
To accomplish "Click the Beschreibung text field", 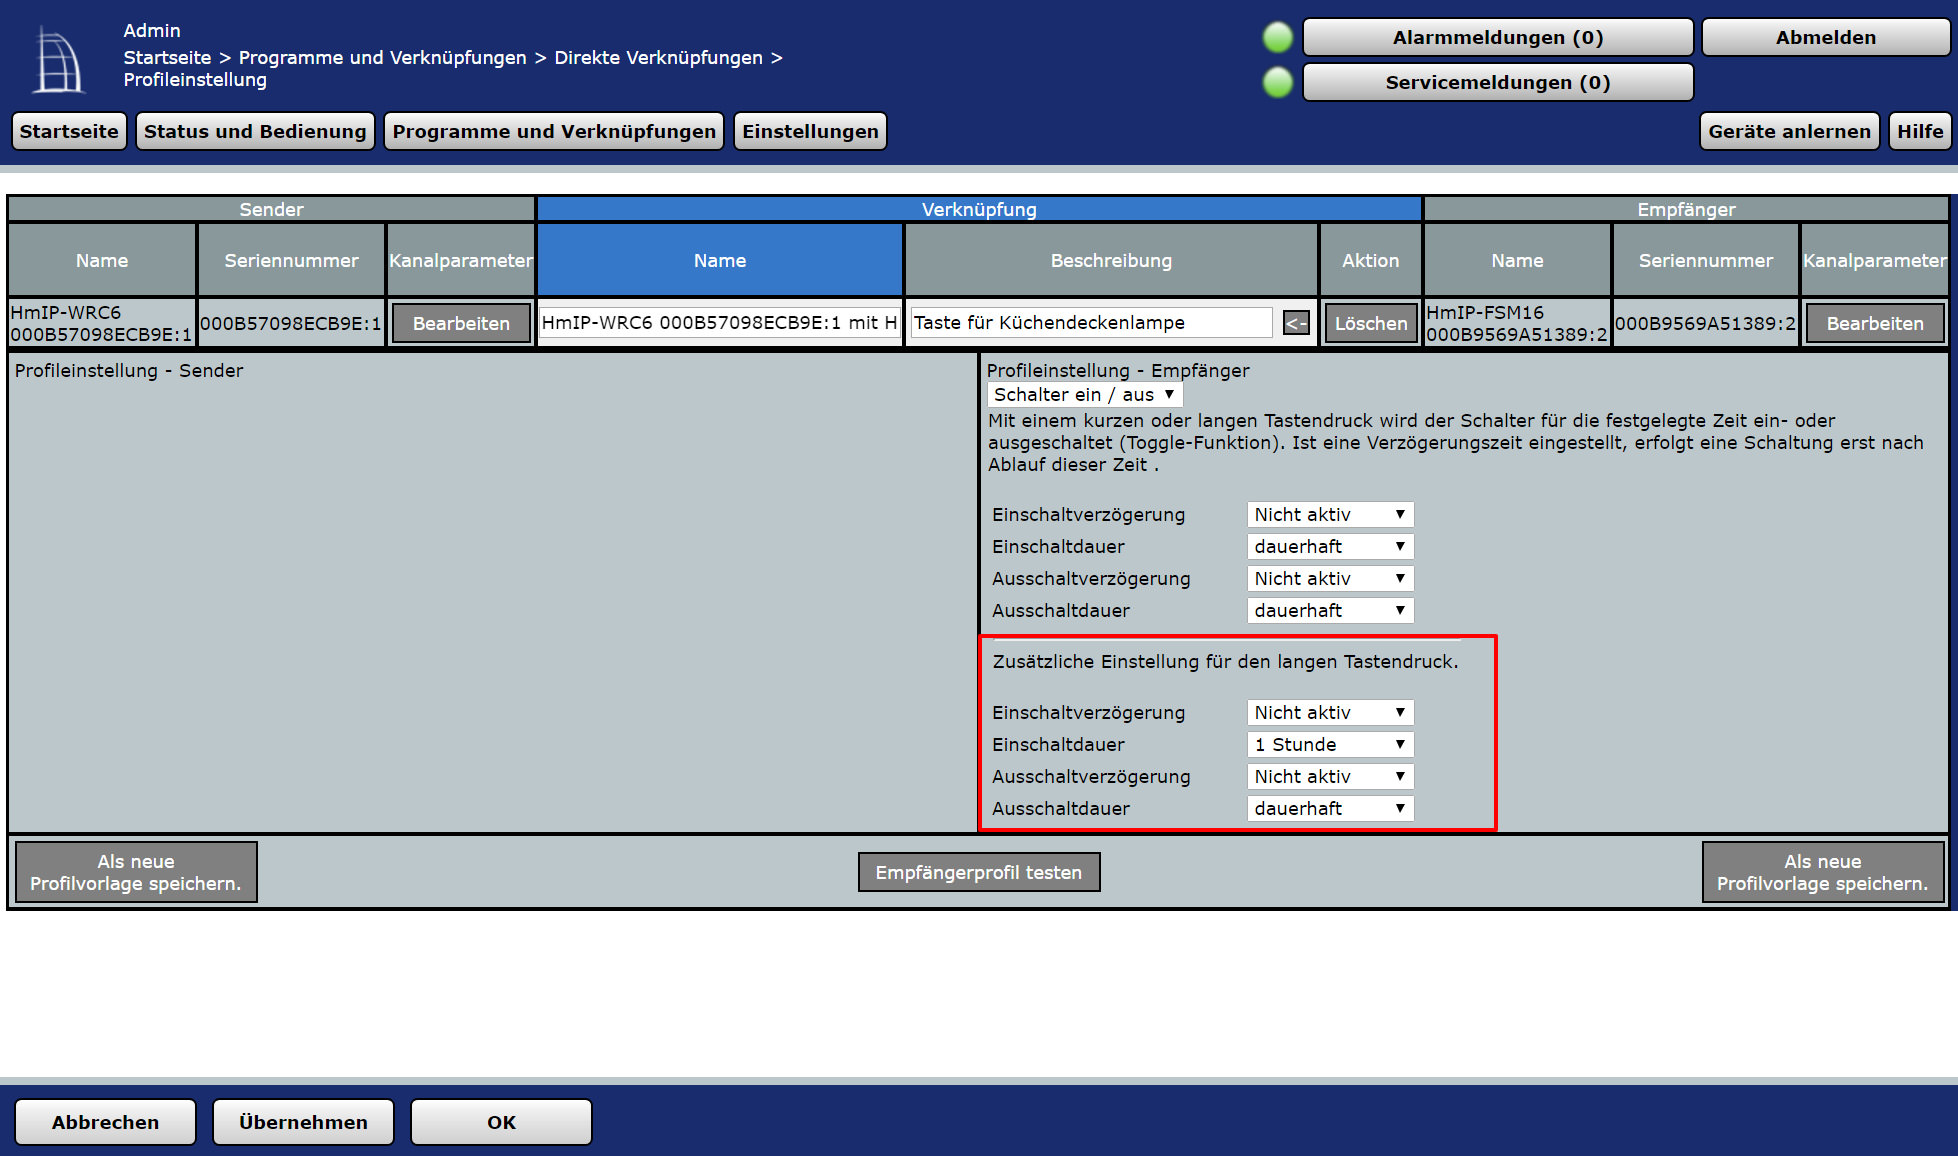I will point(1090,323).
